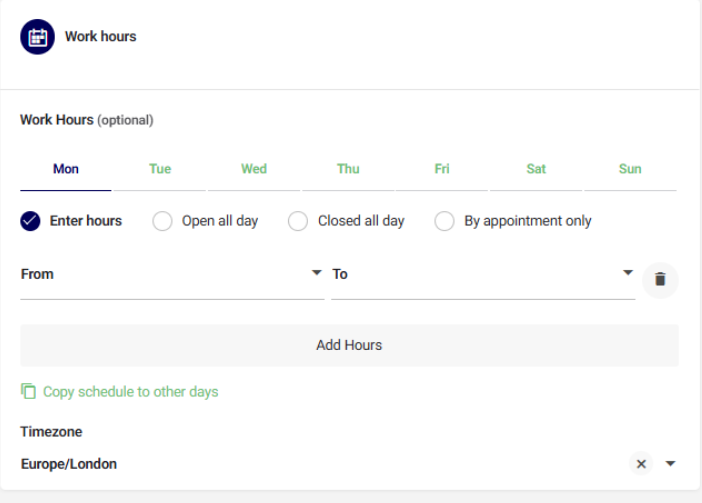Click the Add Hours button
The width and height of the screenshot is (702, 503).
coord(349,345)
